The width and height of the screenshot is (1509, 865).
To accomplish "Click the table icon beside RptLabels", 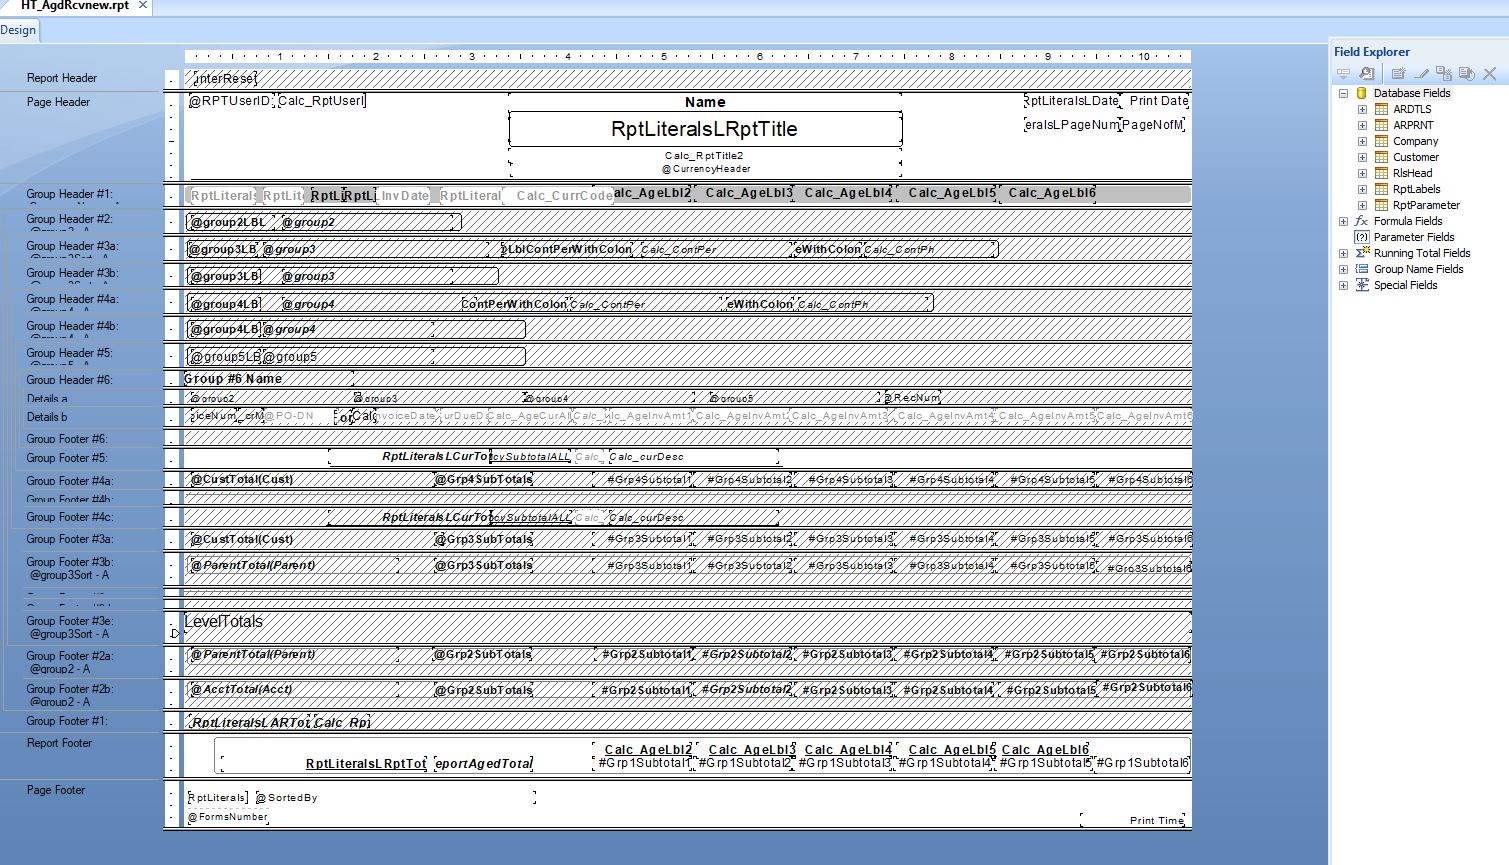I will [x=1381, y=189].
